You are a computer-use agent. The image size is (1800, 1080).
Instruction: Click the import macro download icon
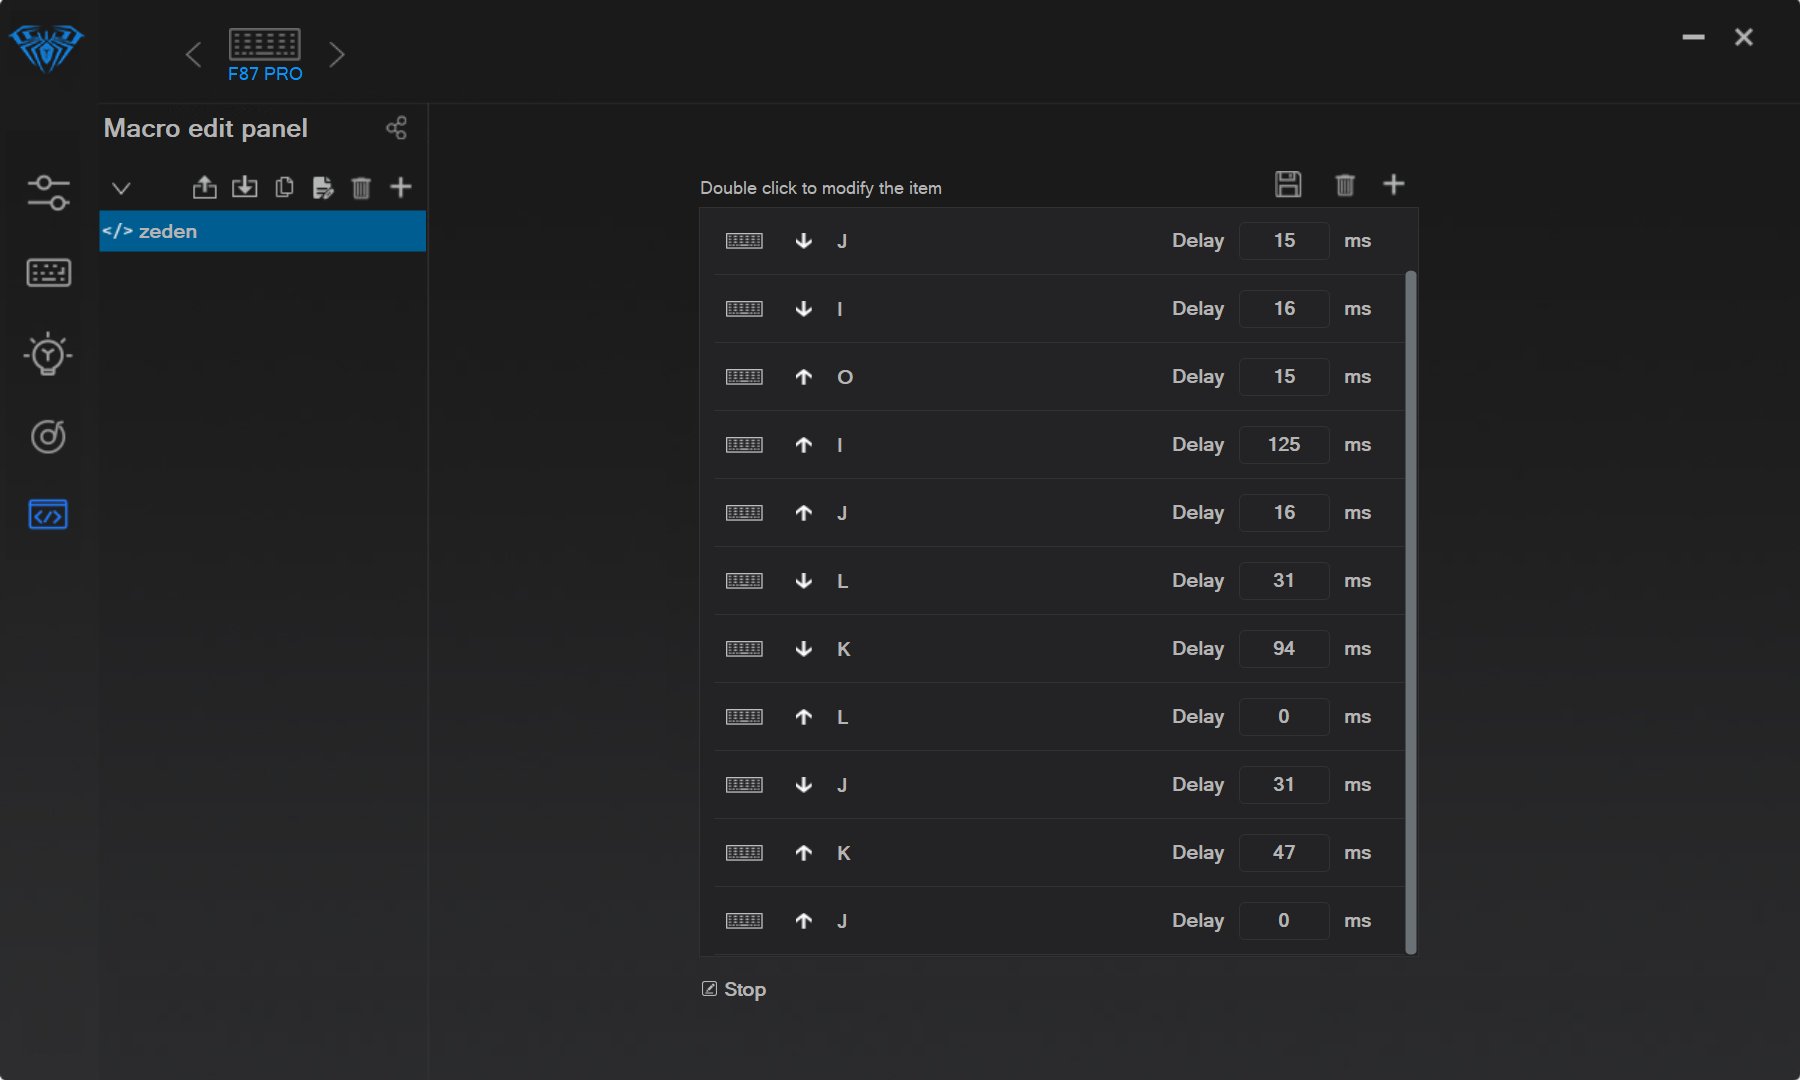244,187
